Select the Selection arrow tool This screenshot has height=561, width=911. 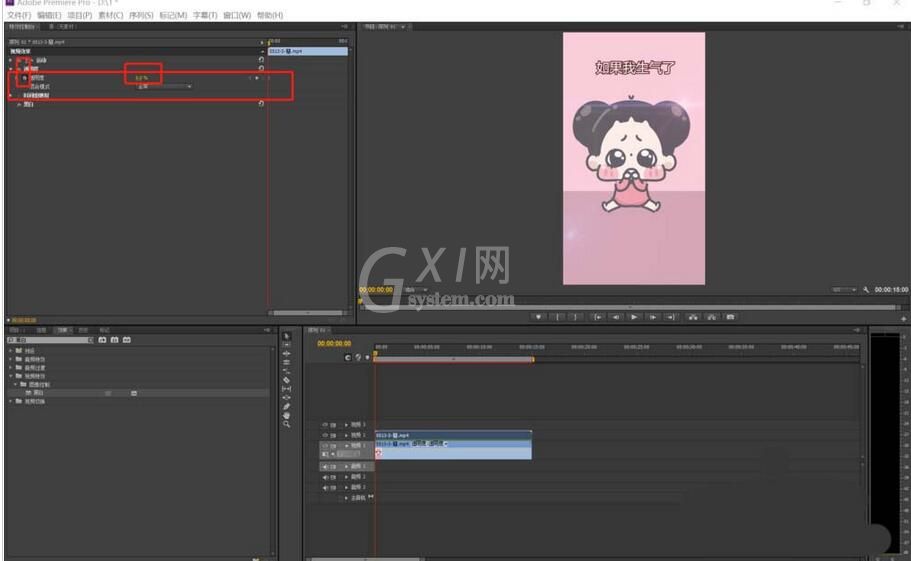click(x=286, y=336)
